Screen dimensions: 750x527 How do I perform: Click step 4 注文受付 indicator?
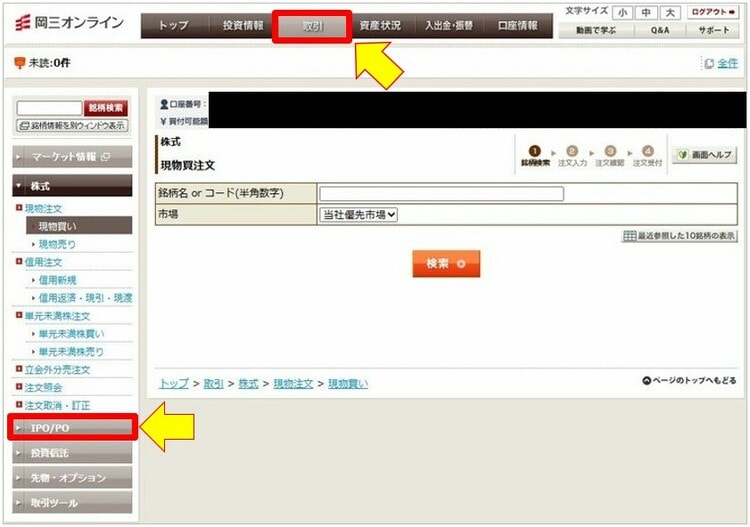[x=647, y=156]
